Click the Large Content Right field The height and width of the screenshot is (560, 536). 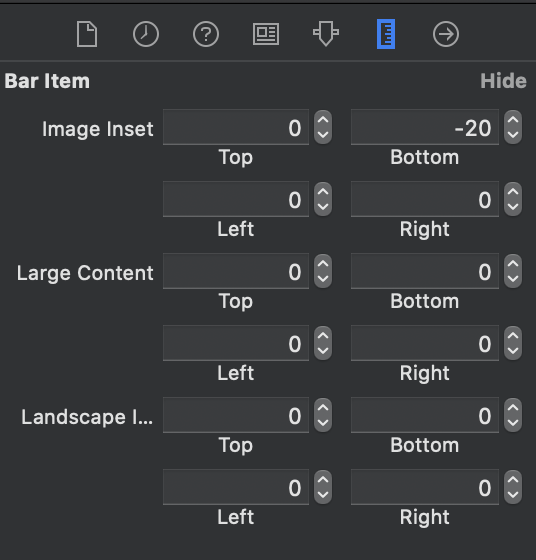(425, 343)
